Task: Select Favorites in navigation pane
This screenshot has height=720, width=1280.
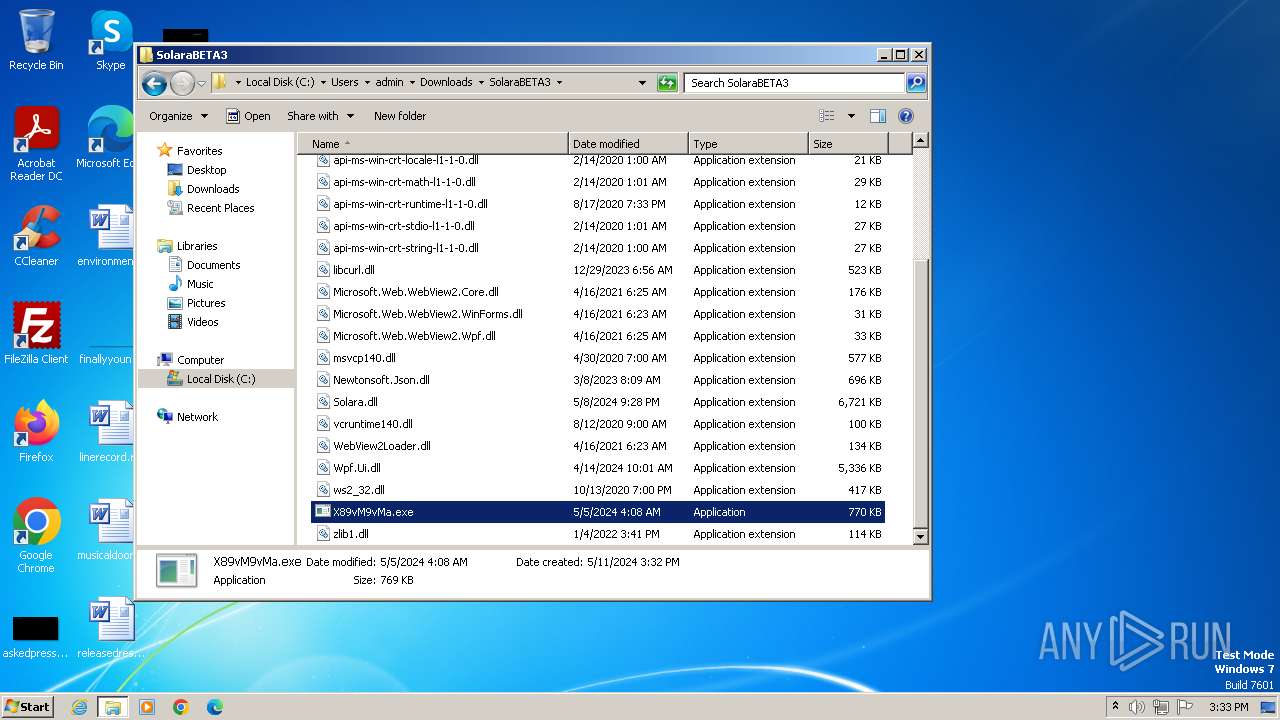Action: coord(199,151)
